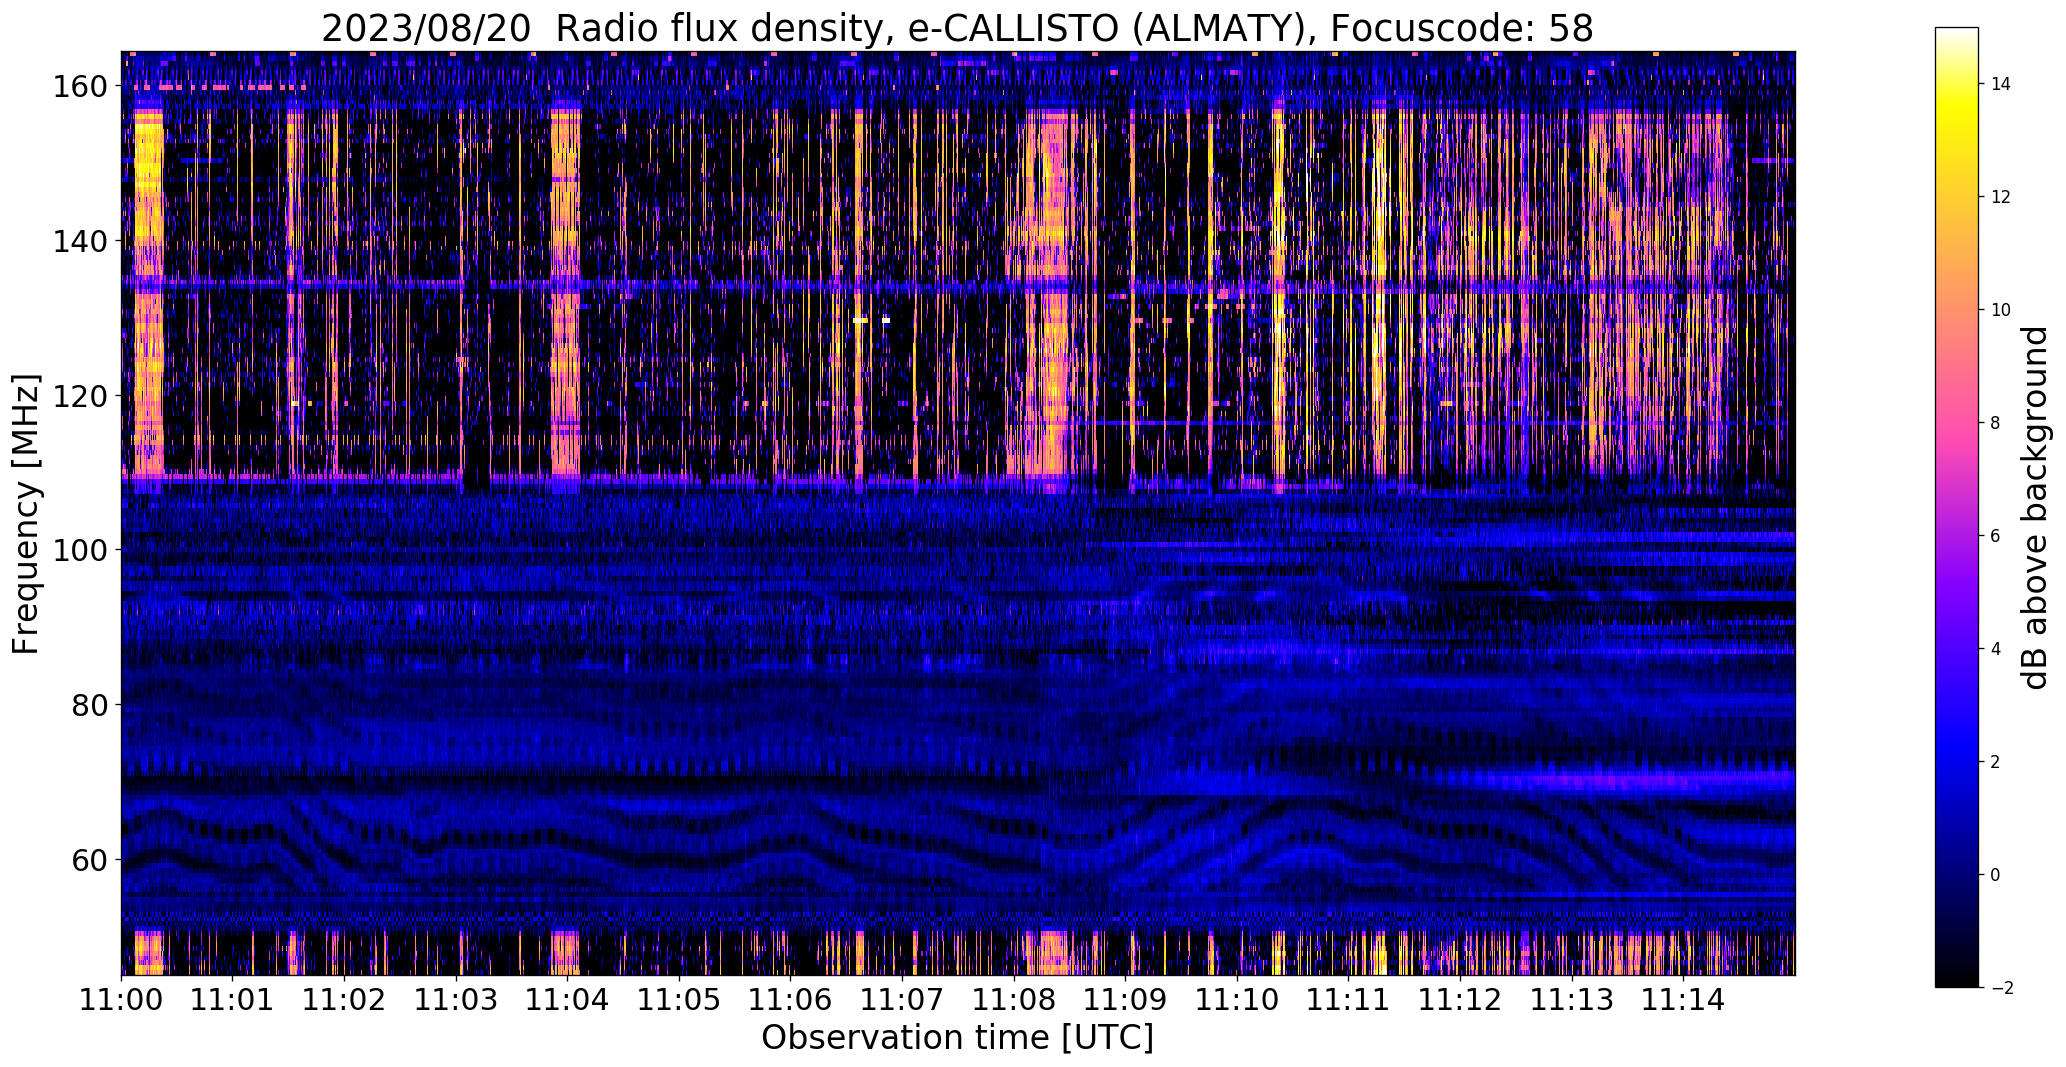Viewport: 2066px width, 1067px height.
Task: Click the 11:03 time tick label
Action: [456, 998]
